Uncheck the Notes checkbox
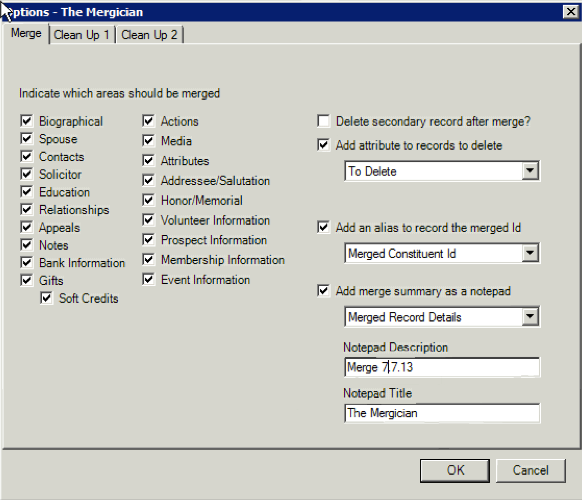 [27, 245]
